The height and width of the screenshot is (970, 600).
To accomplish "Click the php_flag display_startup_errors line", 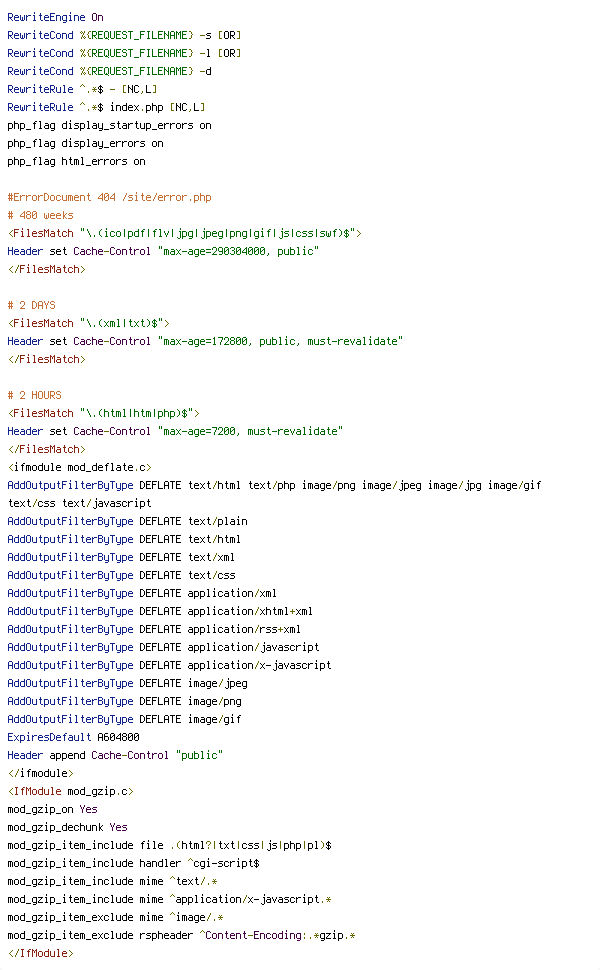I will (109, 126).
